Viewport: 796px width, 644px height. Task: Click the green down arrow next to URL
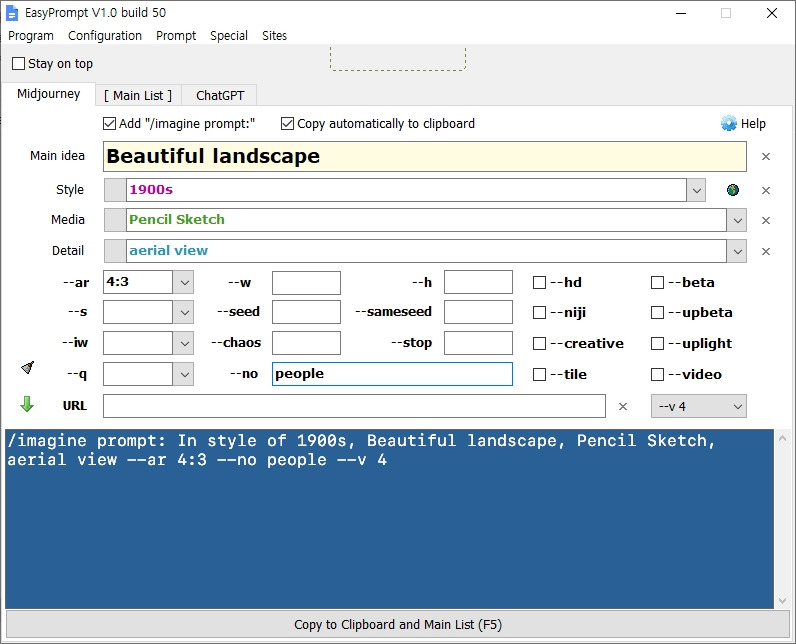tap(26, 404)
